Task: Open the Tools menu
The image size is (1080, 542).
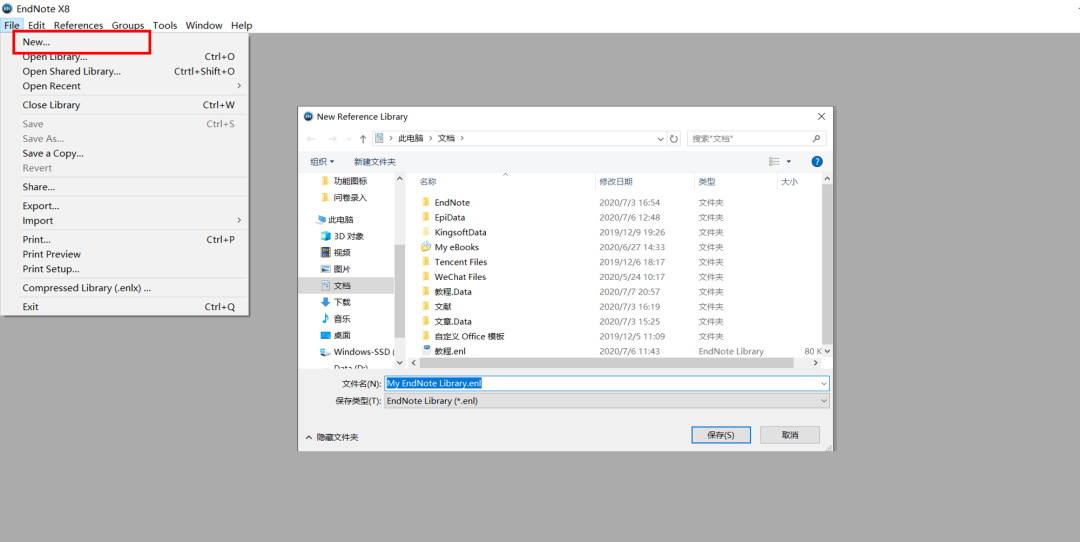Action: tap(165, 25)
